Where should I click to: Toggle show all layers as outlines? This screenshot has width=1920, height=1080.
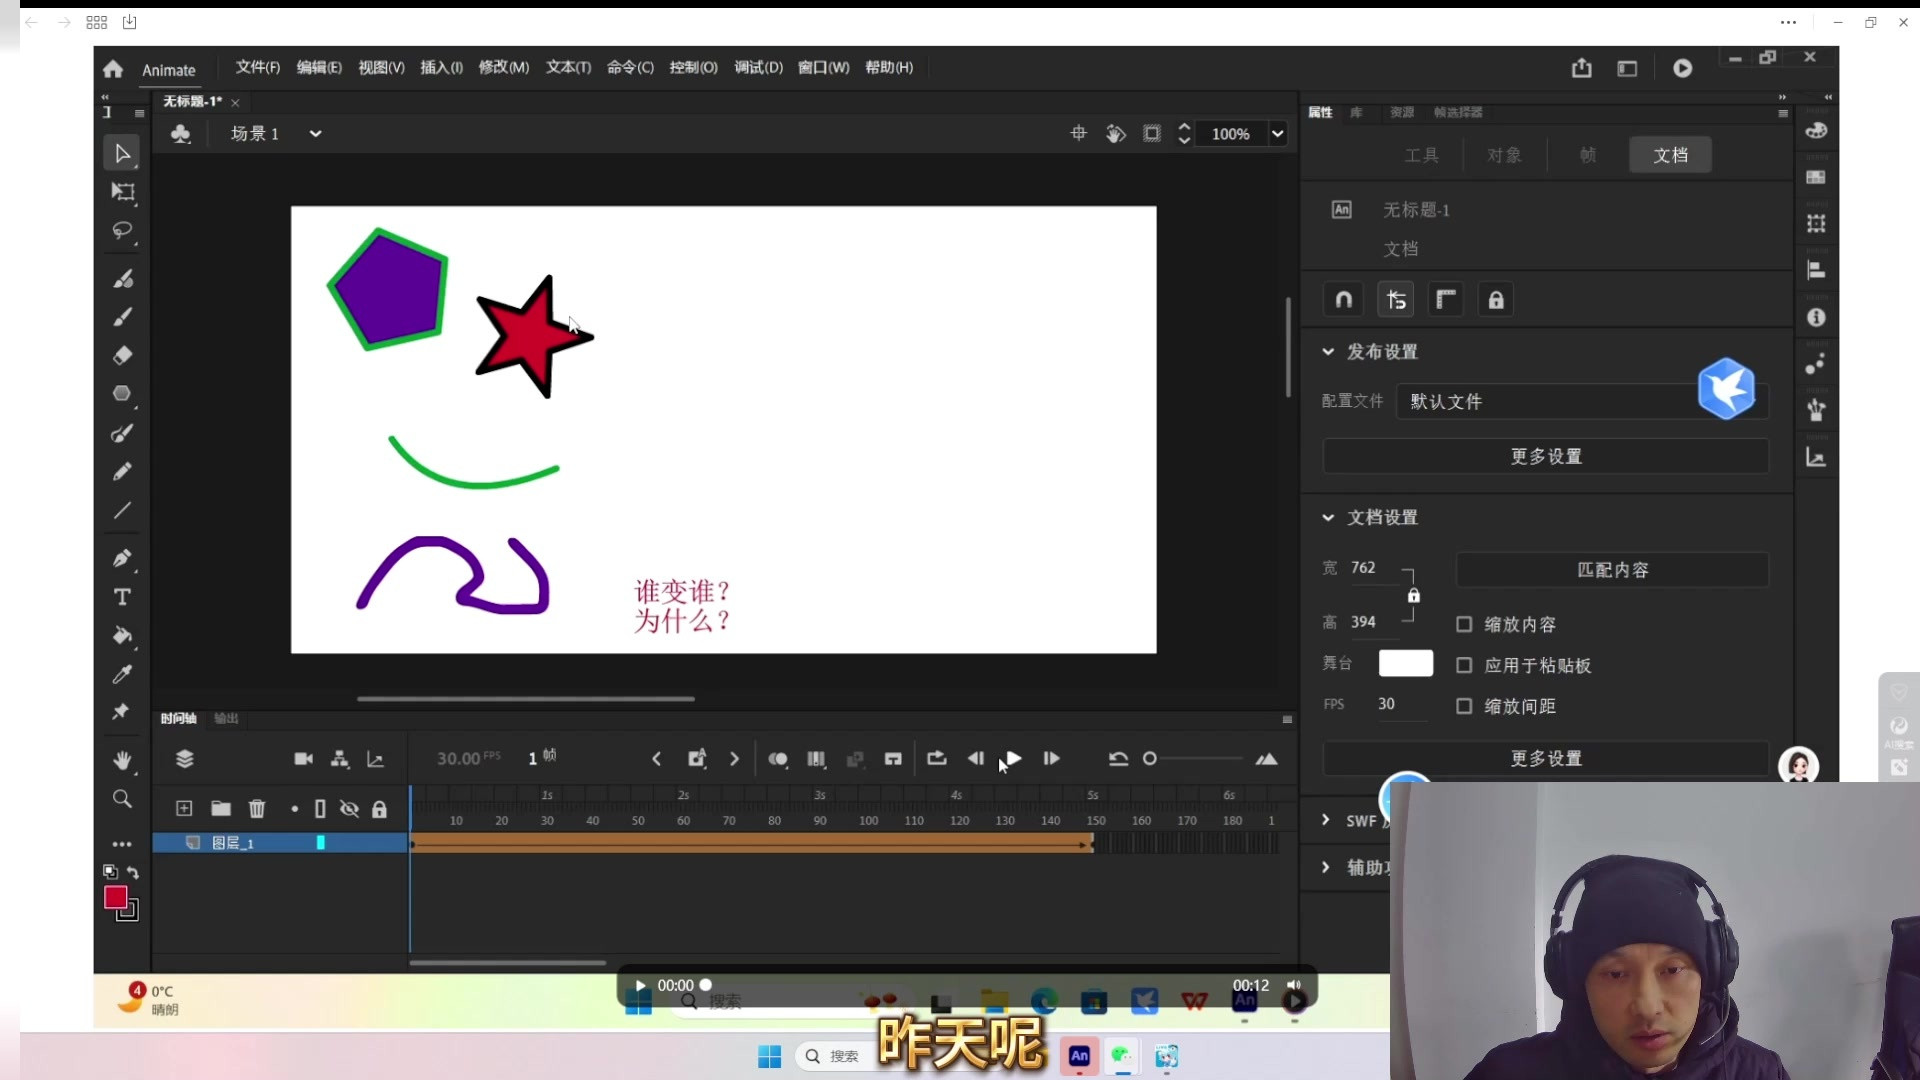point(320,809)
